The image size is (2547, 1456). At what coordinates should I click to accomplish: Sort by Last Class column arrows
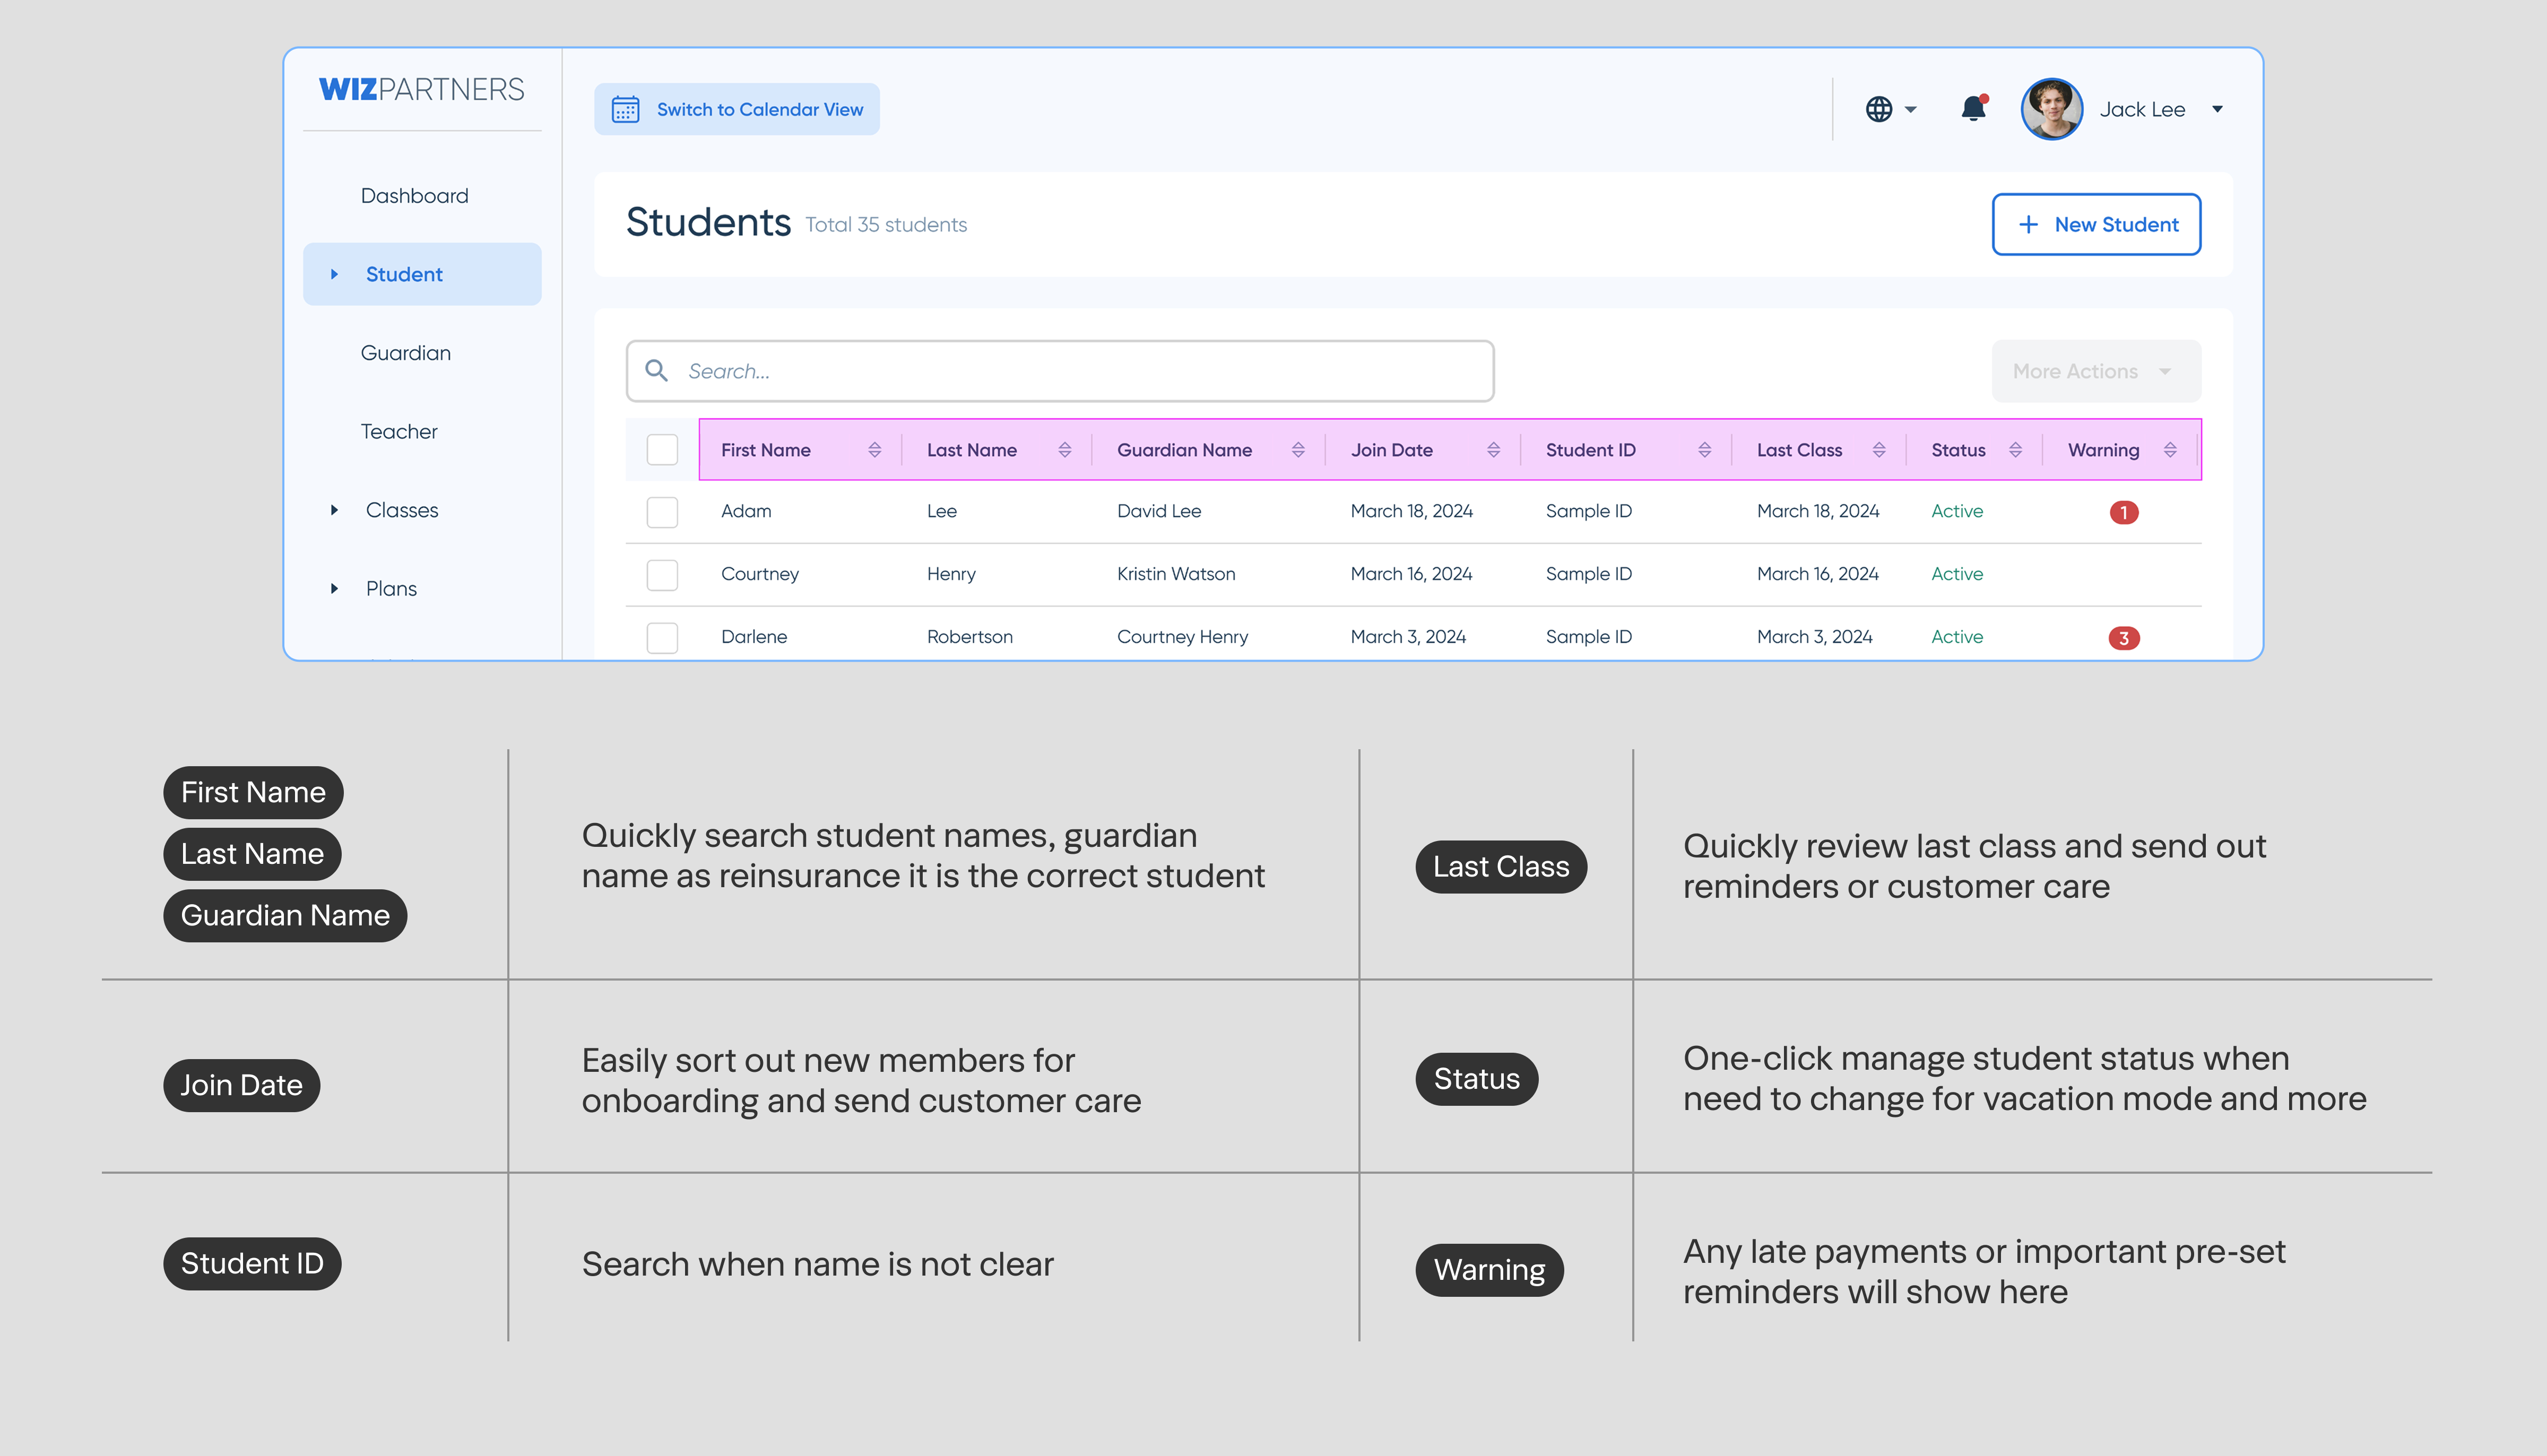coord(1879,450)
